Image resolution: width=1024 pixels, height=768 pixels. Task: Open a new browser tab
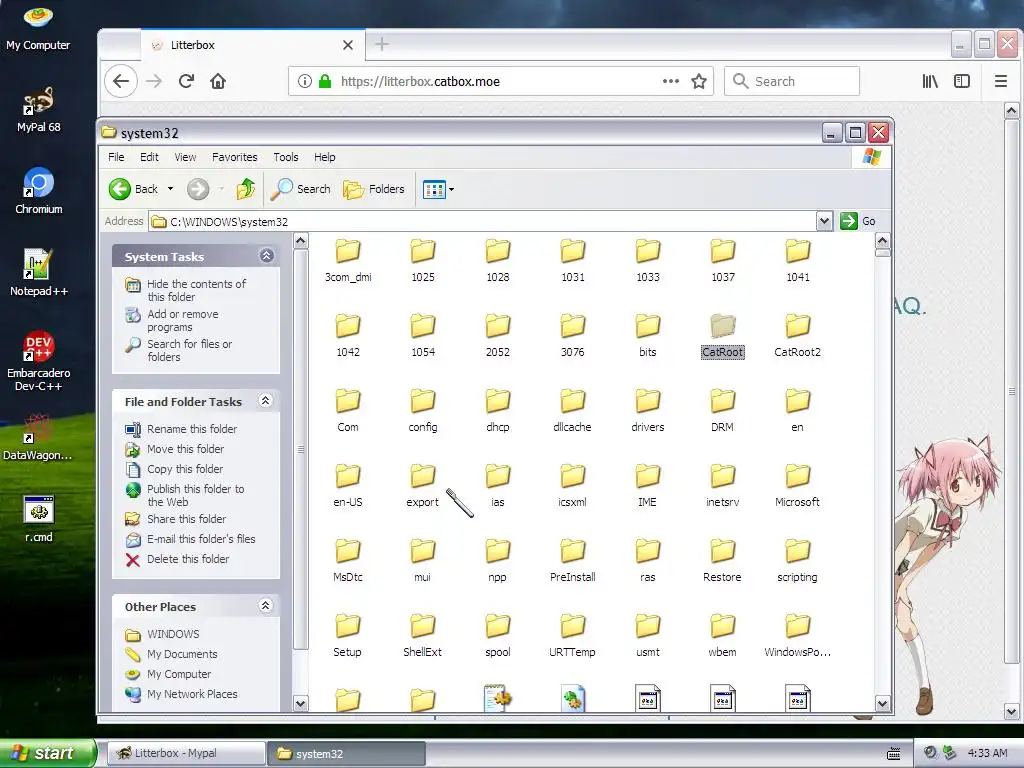382,44
